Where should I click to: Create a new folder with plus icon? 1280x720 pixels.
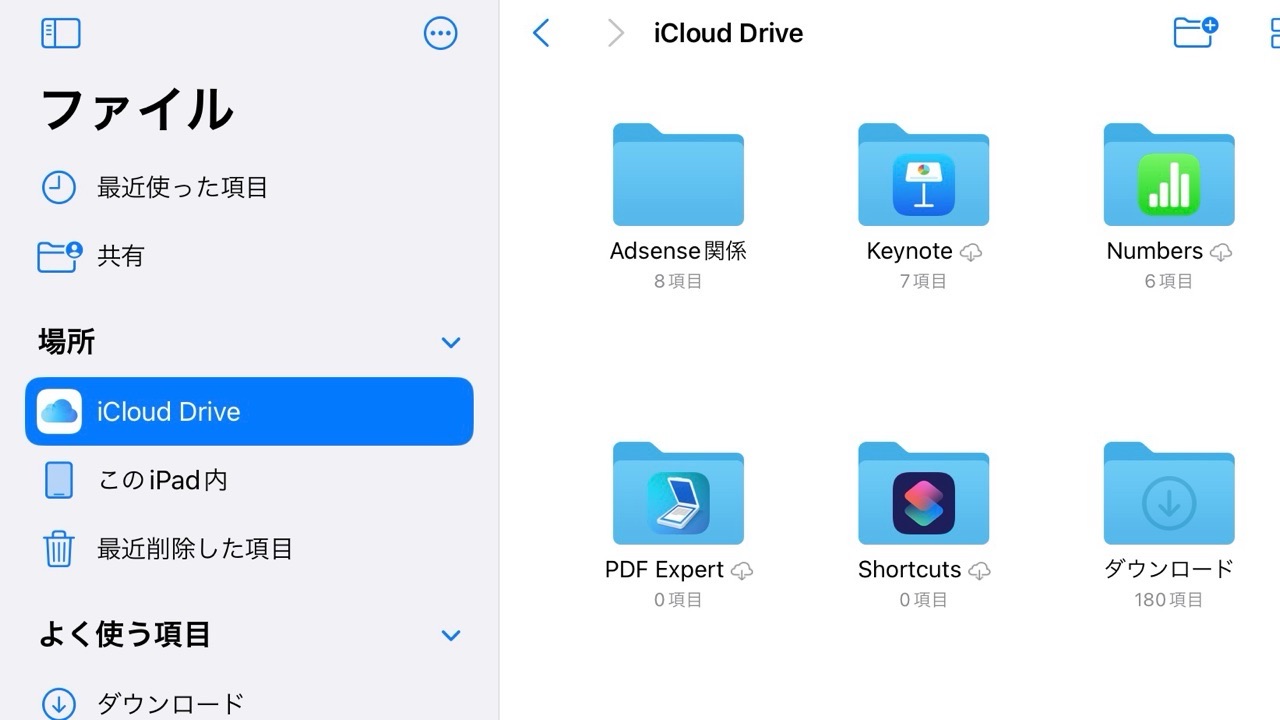tap(1195, 32)
